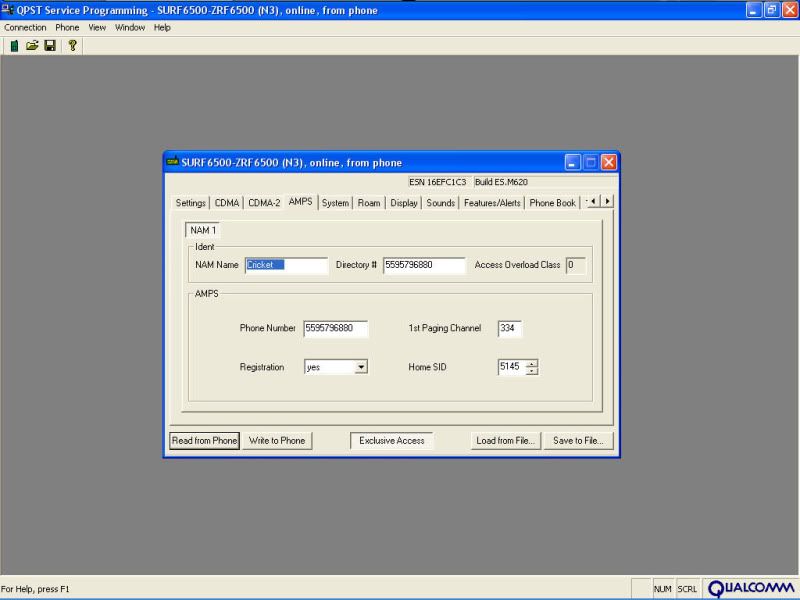This screenshot has height=600, width=800.
Task: Minimize the SURF6500 inner window
Action: [572, 163]
